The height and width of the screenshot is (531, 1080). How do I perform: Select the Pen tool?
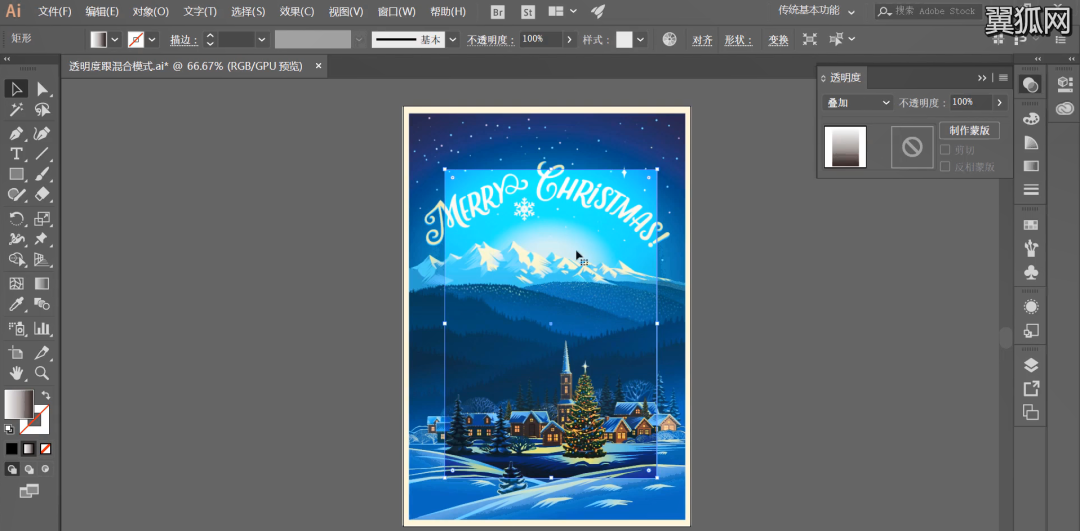(17, 133)
